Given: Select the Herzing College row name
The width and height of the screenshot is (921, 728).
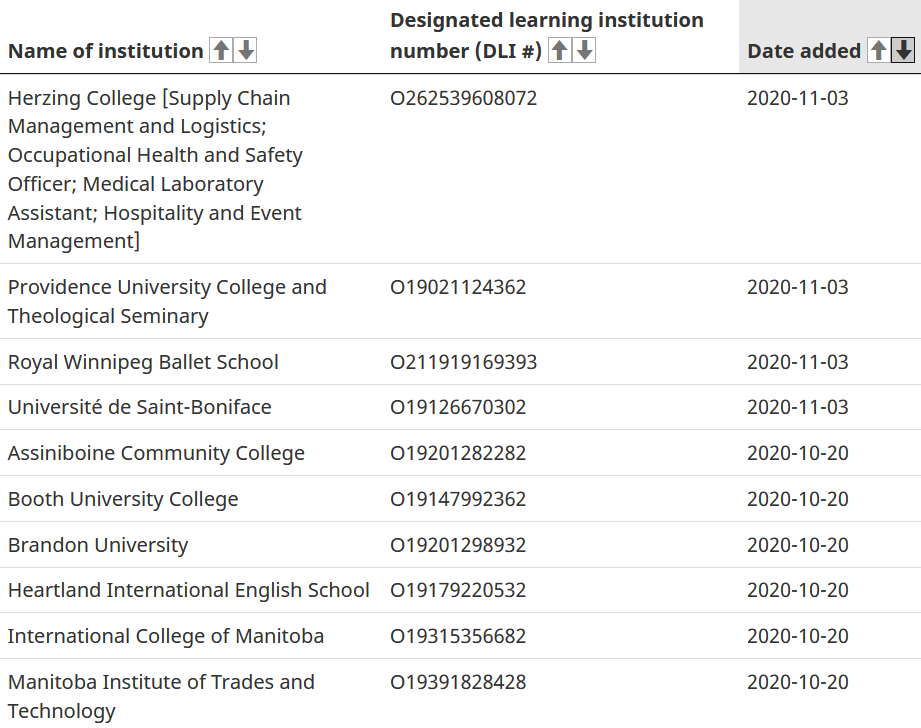Looking at the screenshot, I should click(155, 169).
